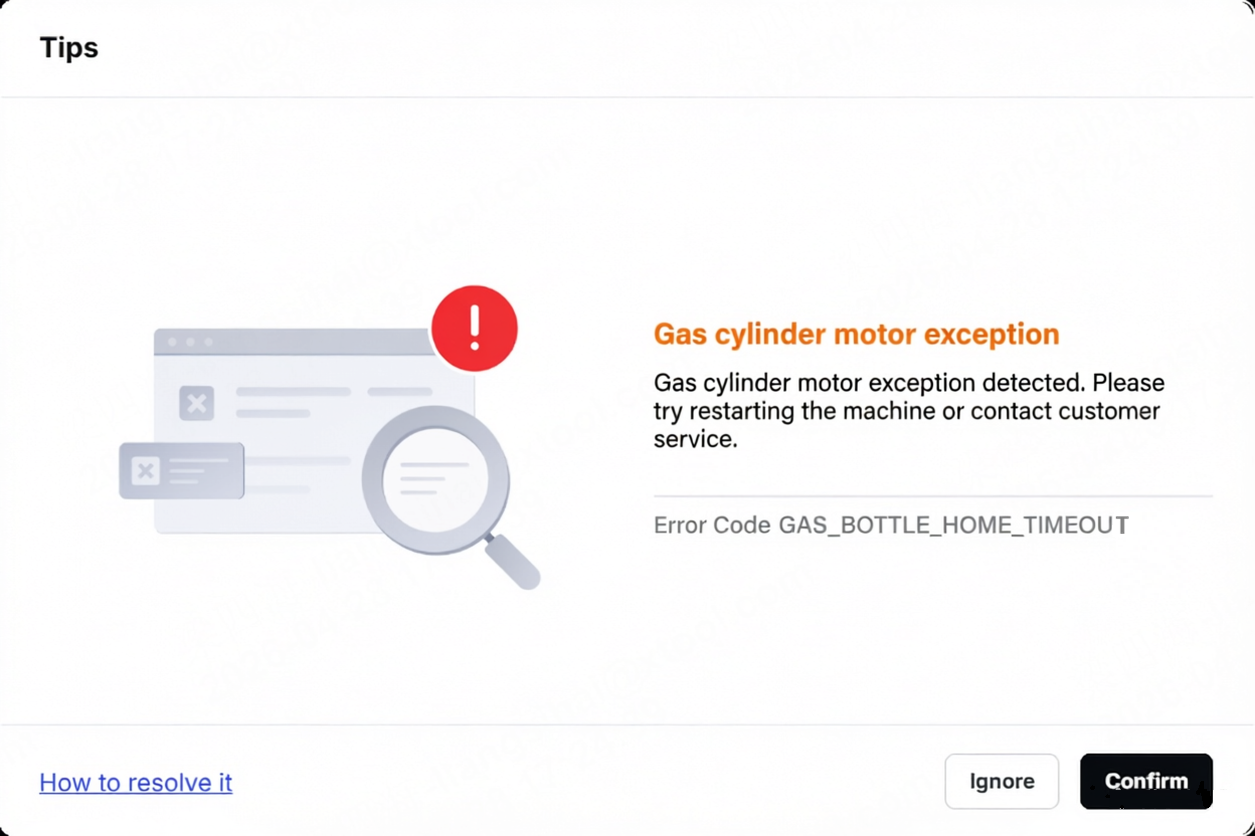The width and height of the screenshot is (1255, 836).
Task: Click the black Confirm button
Action: [1146, 781]
